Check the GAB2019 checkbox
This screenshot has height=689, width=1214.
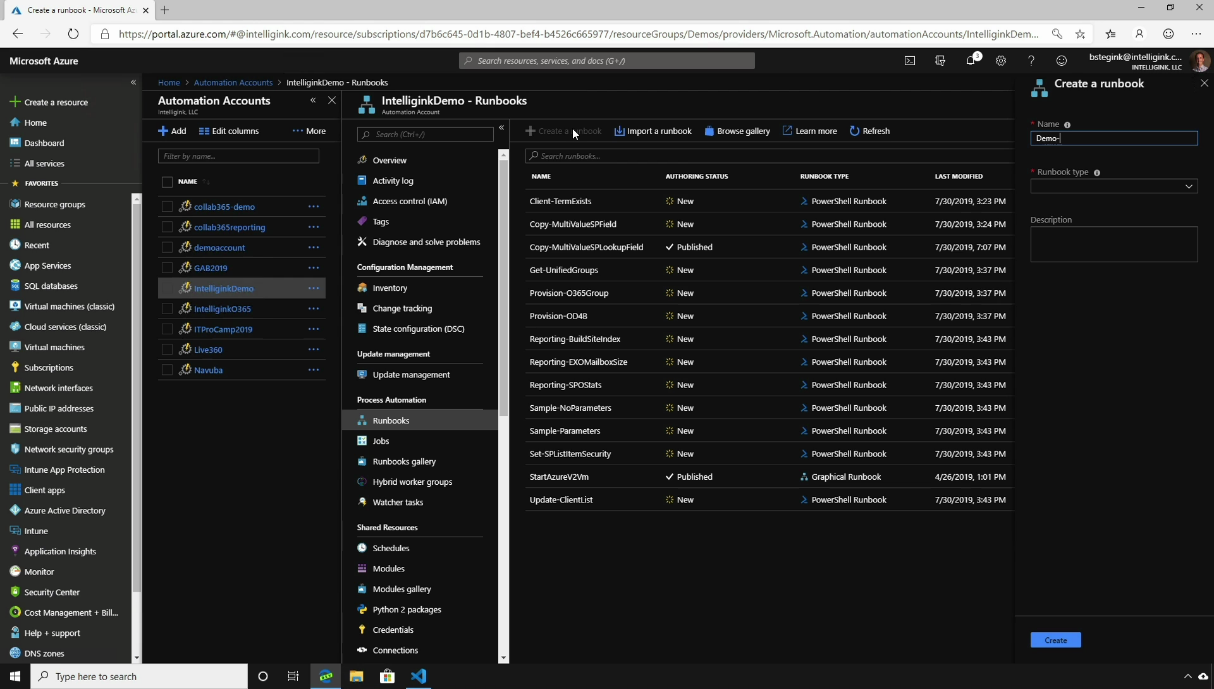tap(167, 268)
